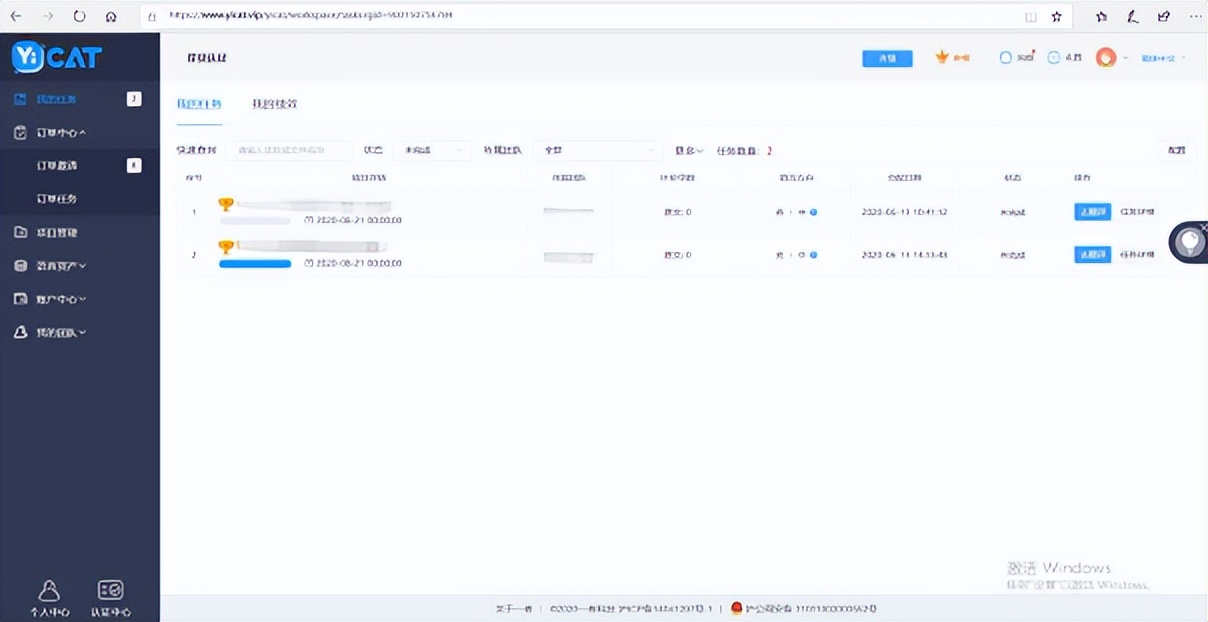Click the YiCAT logo in the sidebar
The height and width of the screenshot is (622, 1208).
[x=57, y=57]
